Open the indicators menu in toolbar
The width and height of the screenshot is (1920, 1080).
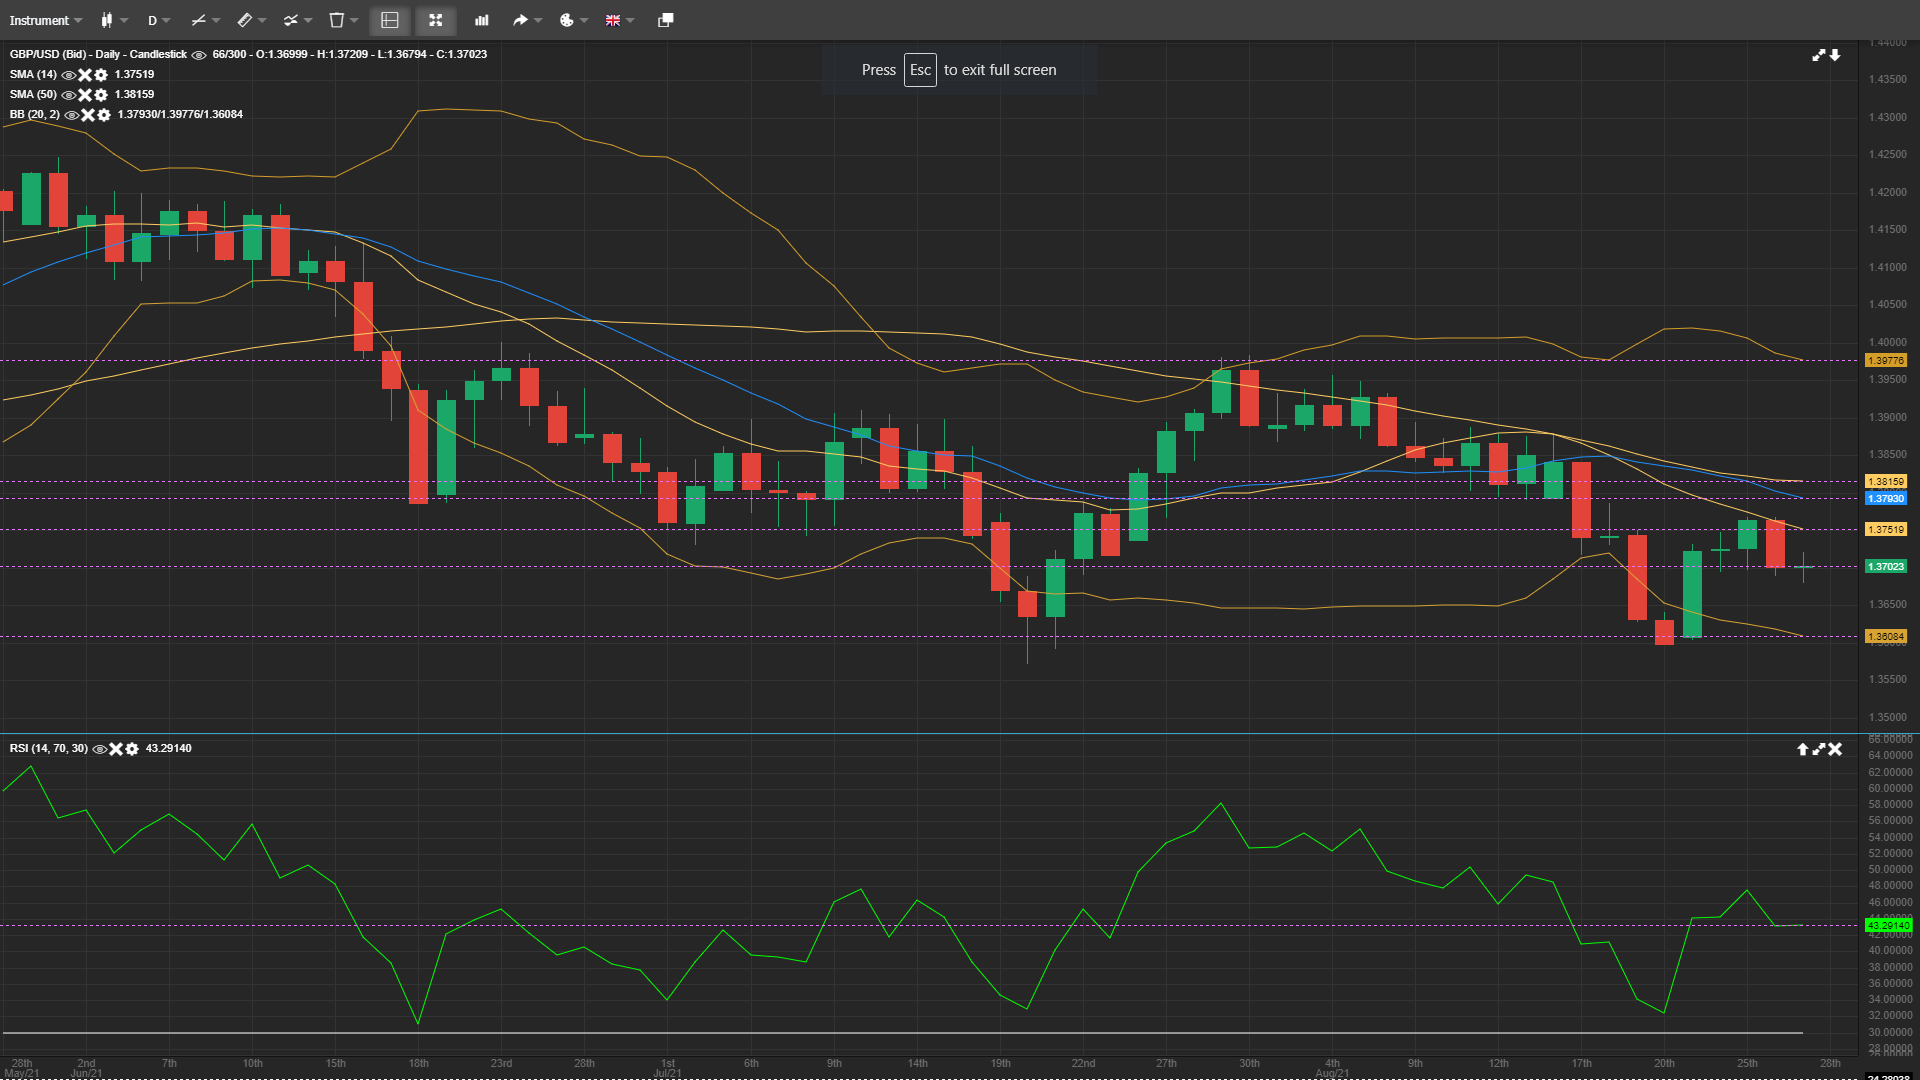coord(297,20)
